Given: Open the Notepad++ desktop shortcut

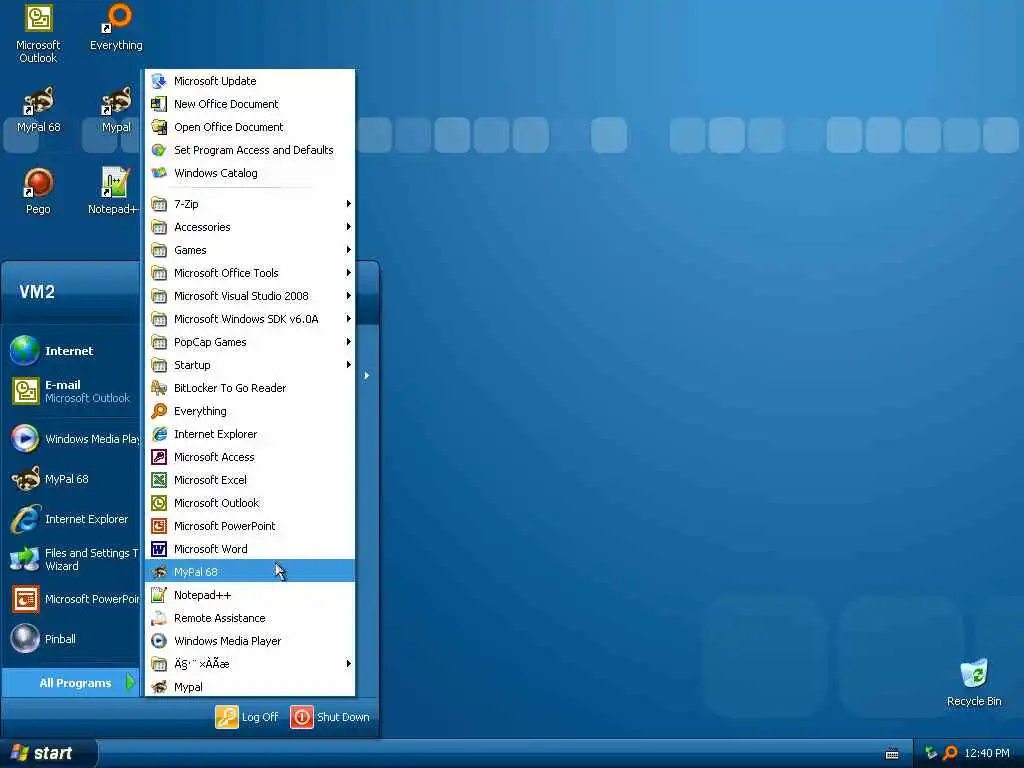Looking at the screenshot, I should [114, 191].
